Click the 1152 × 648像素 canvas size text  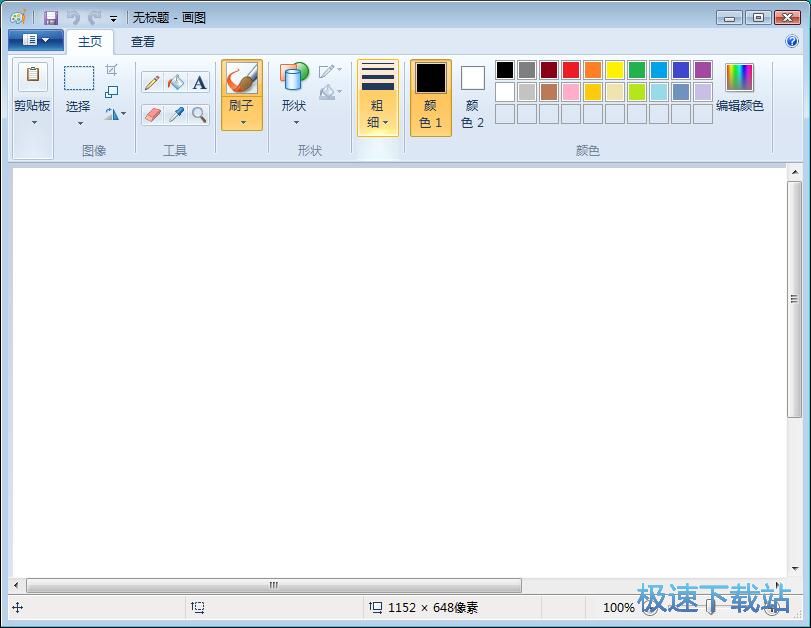433,607
